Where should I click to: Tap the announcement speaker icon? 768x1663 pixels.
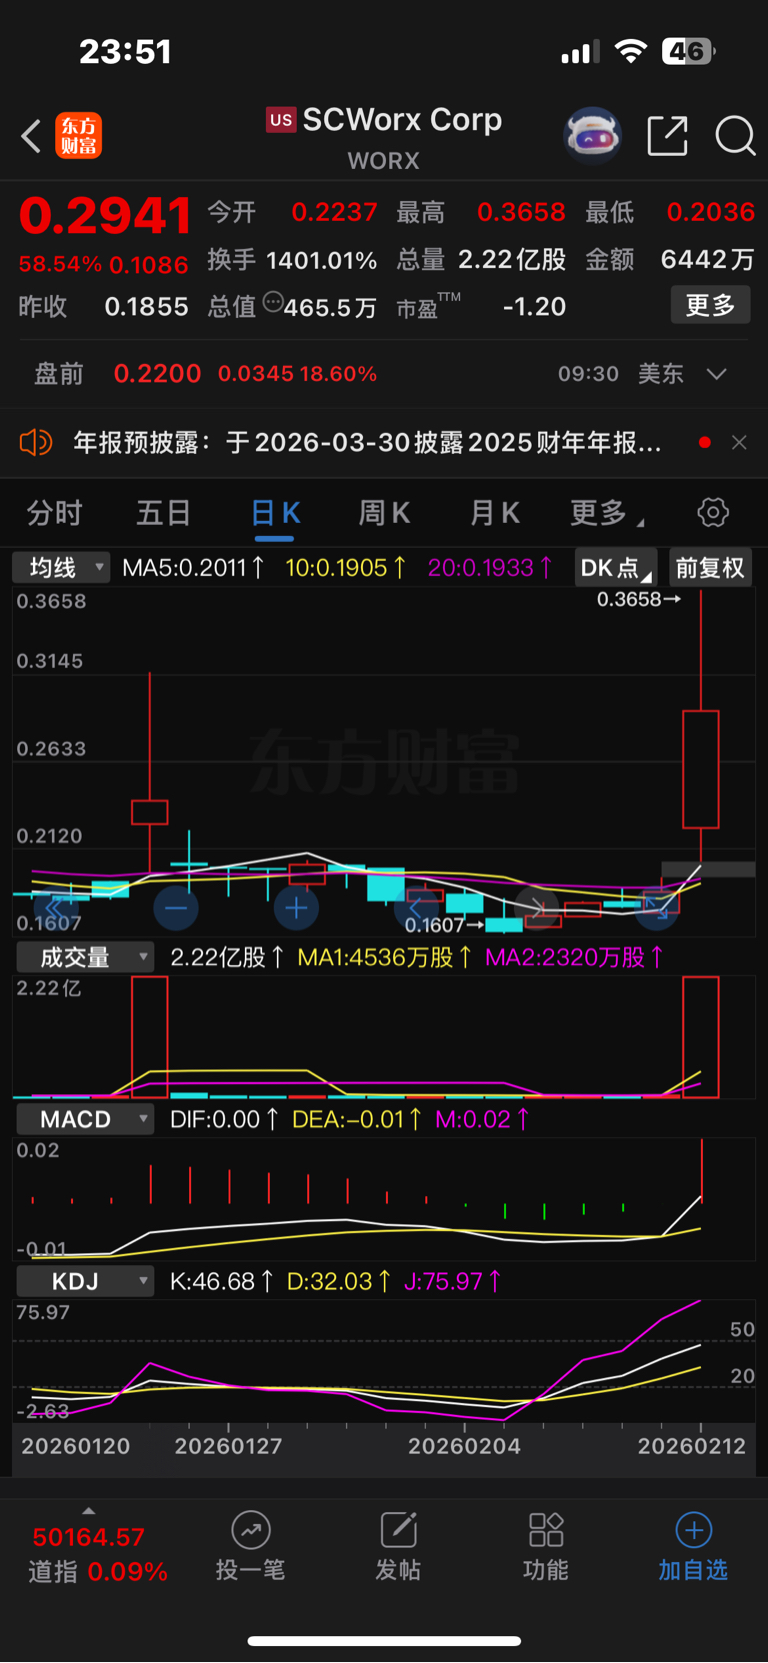[36, 442]
